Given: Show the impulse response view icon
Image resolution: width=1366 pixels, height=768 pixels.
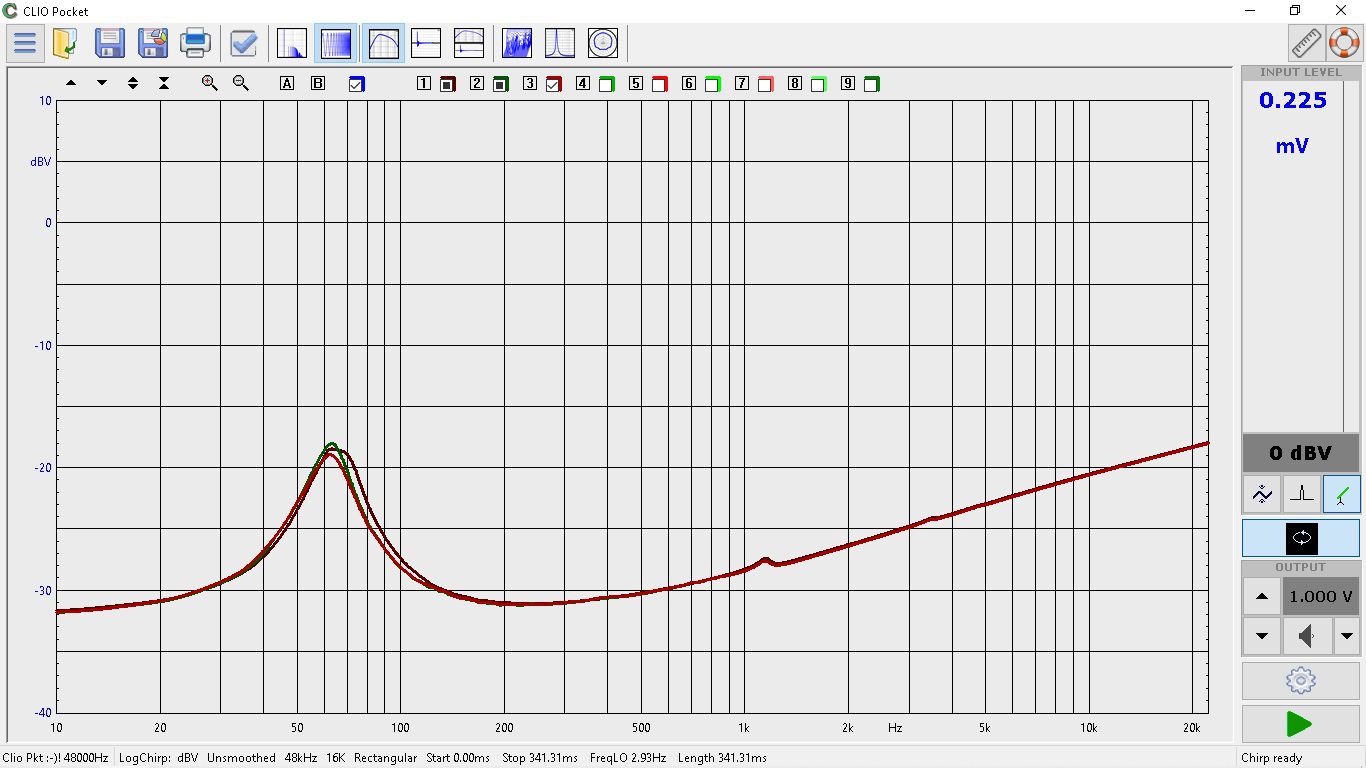Looking at the screenshot, I should (x=426, y=43).
